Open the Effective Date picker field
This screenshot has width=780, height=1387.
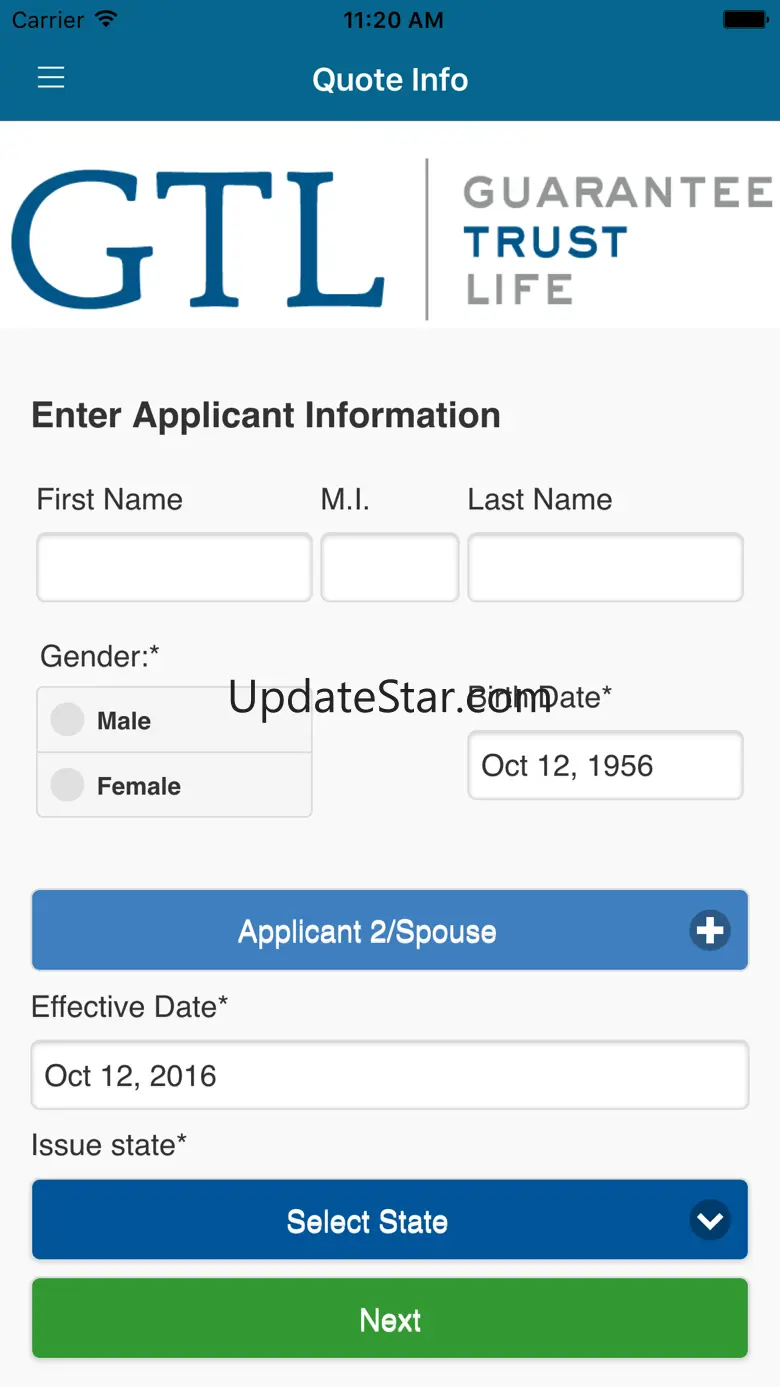[x=390, y=1075]
